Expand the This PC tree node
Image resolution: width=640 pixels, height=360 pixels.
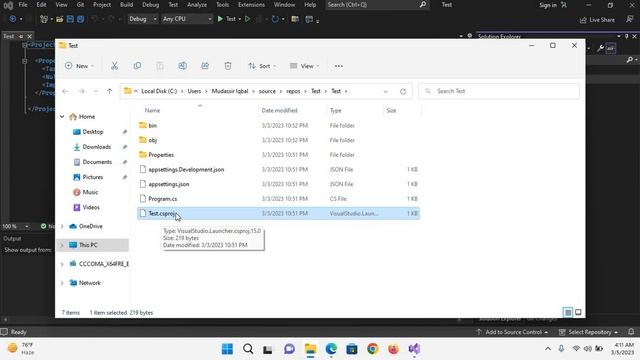tap(62, 245)
